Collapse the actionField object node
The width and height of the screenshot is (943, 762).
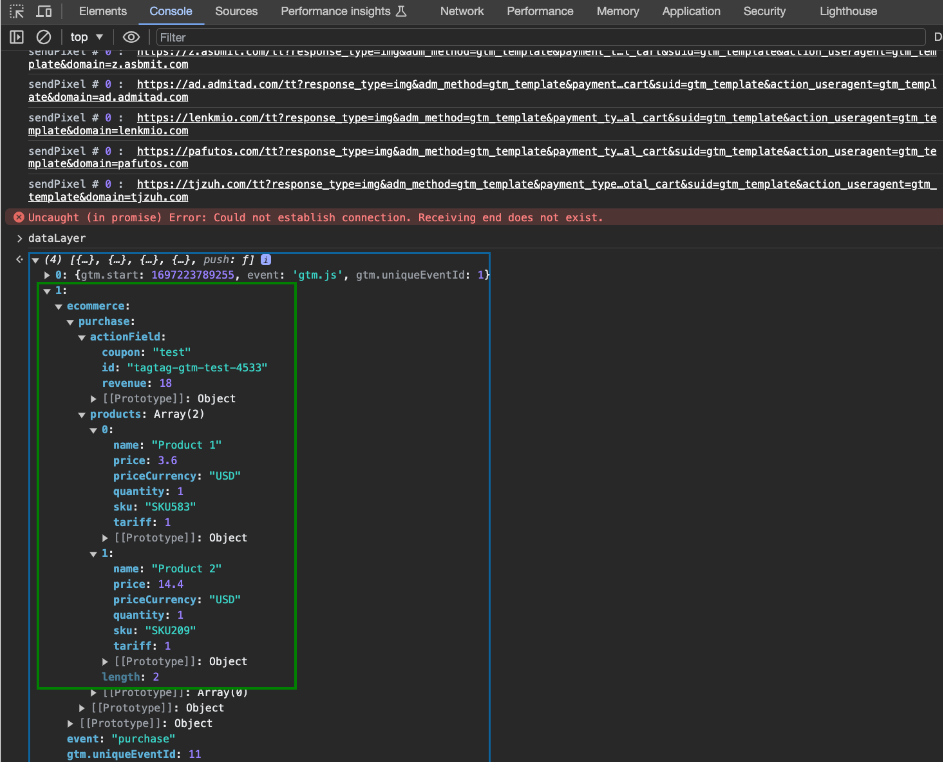pos(83,337)
